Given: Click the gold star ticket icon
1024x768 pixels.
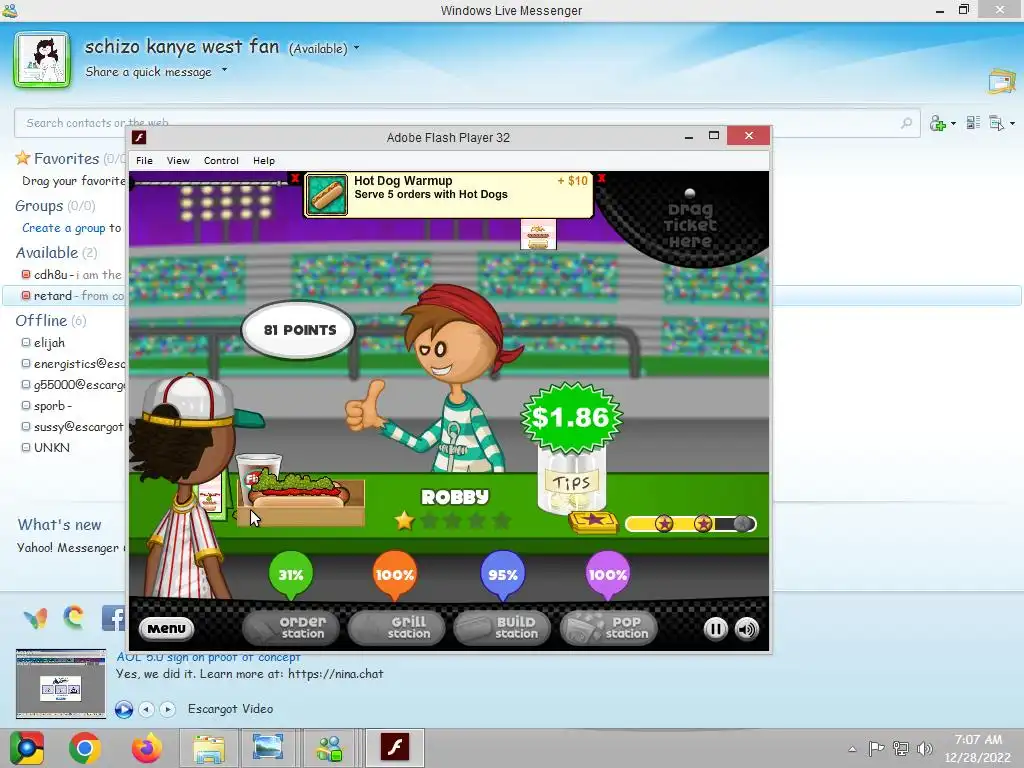Looking at the screenshot, I should pos(593,522).
